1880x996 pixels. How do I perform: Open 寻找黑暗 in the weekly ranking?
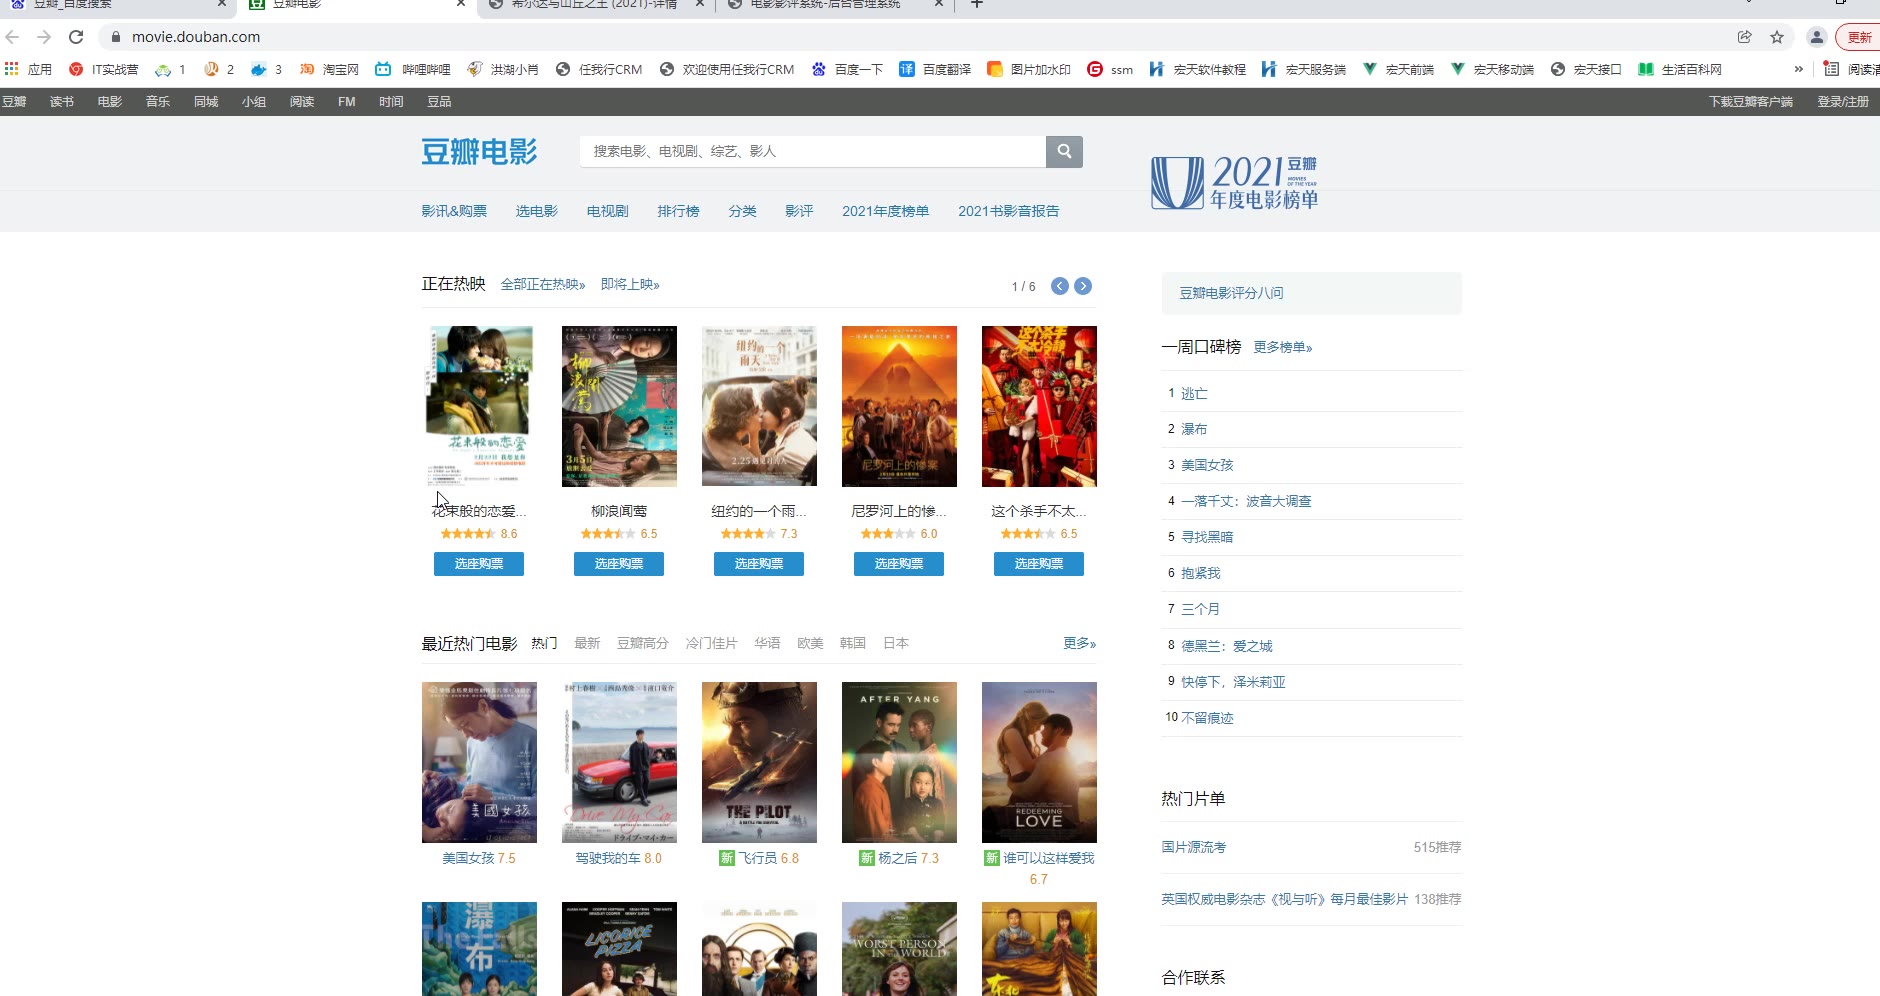click(1207, 537)
